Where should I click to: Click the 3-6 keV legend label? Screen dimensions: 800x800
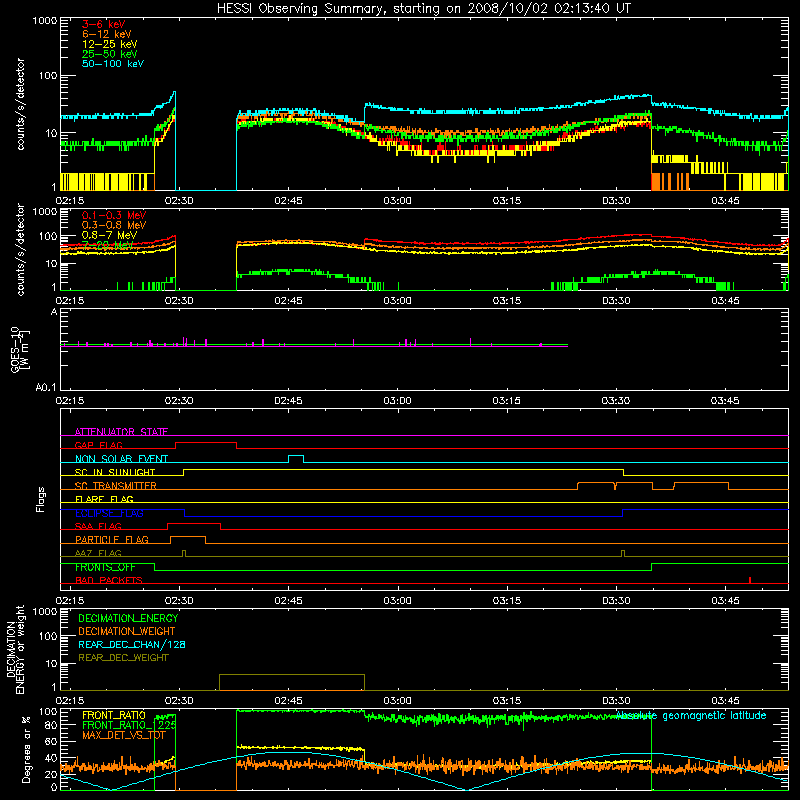point(104,24)
